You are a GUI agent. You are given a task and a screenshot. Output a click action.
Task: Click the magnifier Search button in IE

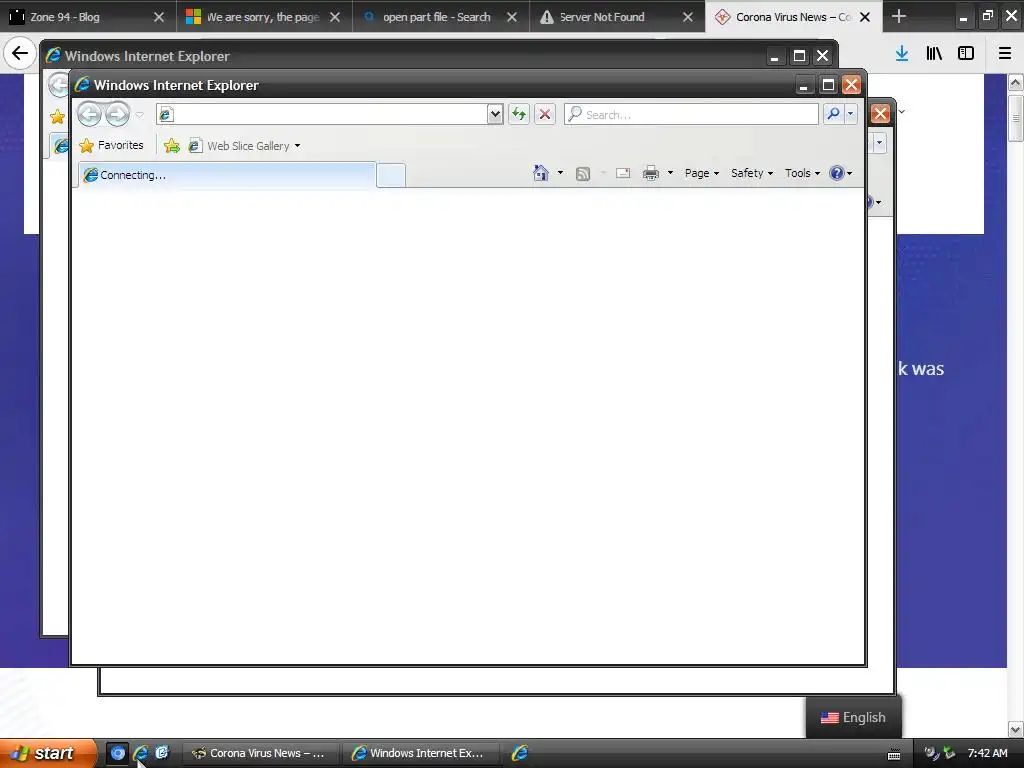(833, 114)
